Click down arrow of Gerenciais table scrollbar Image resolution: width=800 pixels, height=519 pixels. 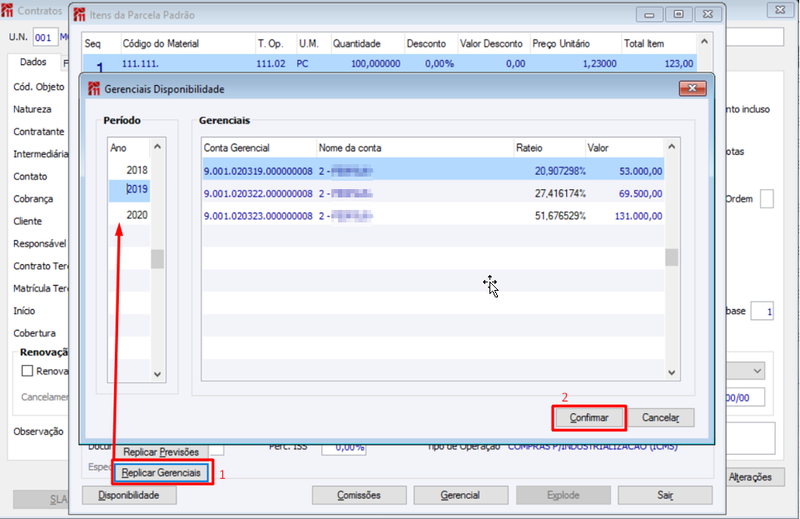point(671,373)
